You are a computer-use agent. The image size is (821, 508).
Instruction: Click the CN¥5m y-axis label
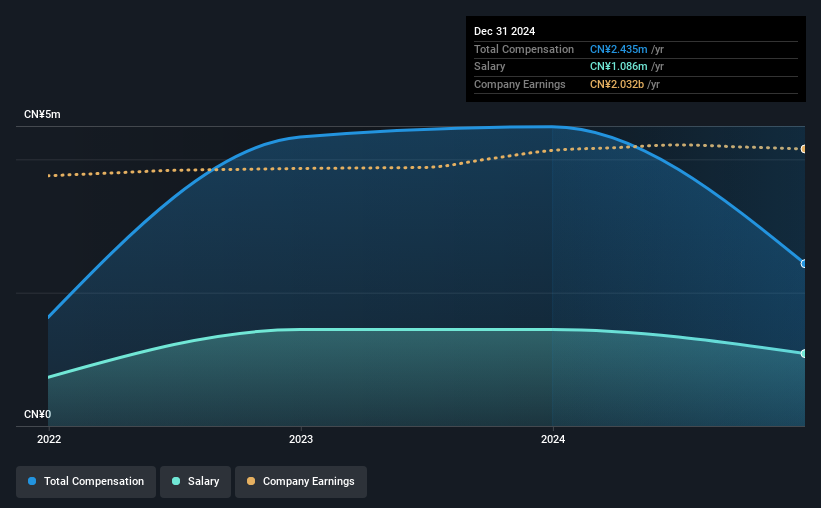[x=42, y=115]
